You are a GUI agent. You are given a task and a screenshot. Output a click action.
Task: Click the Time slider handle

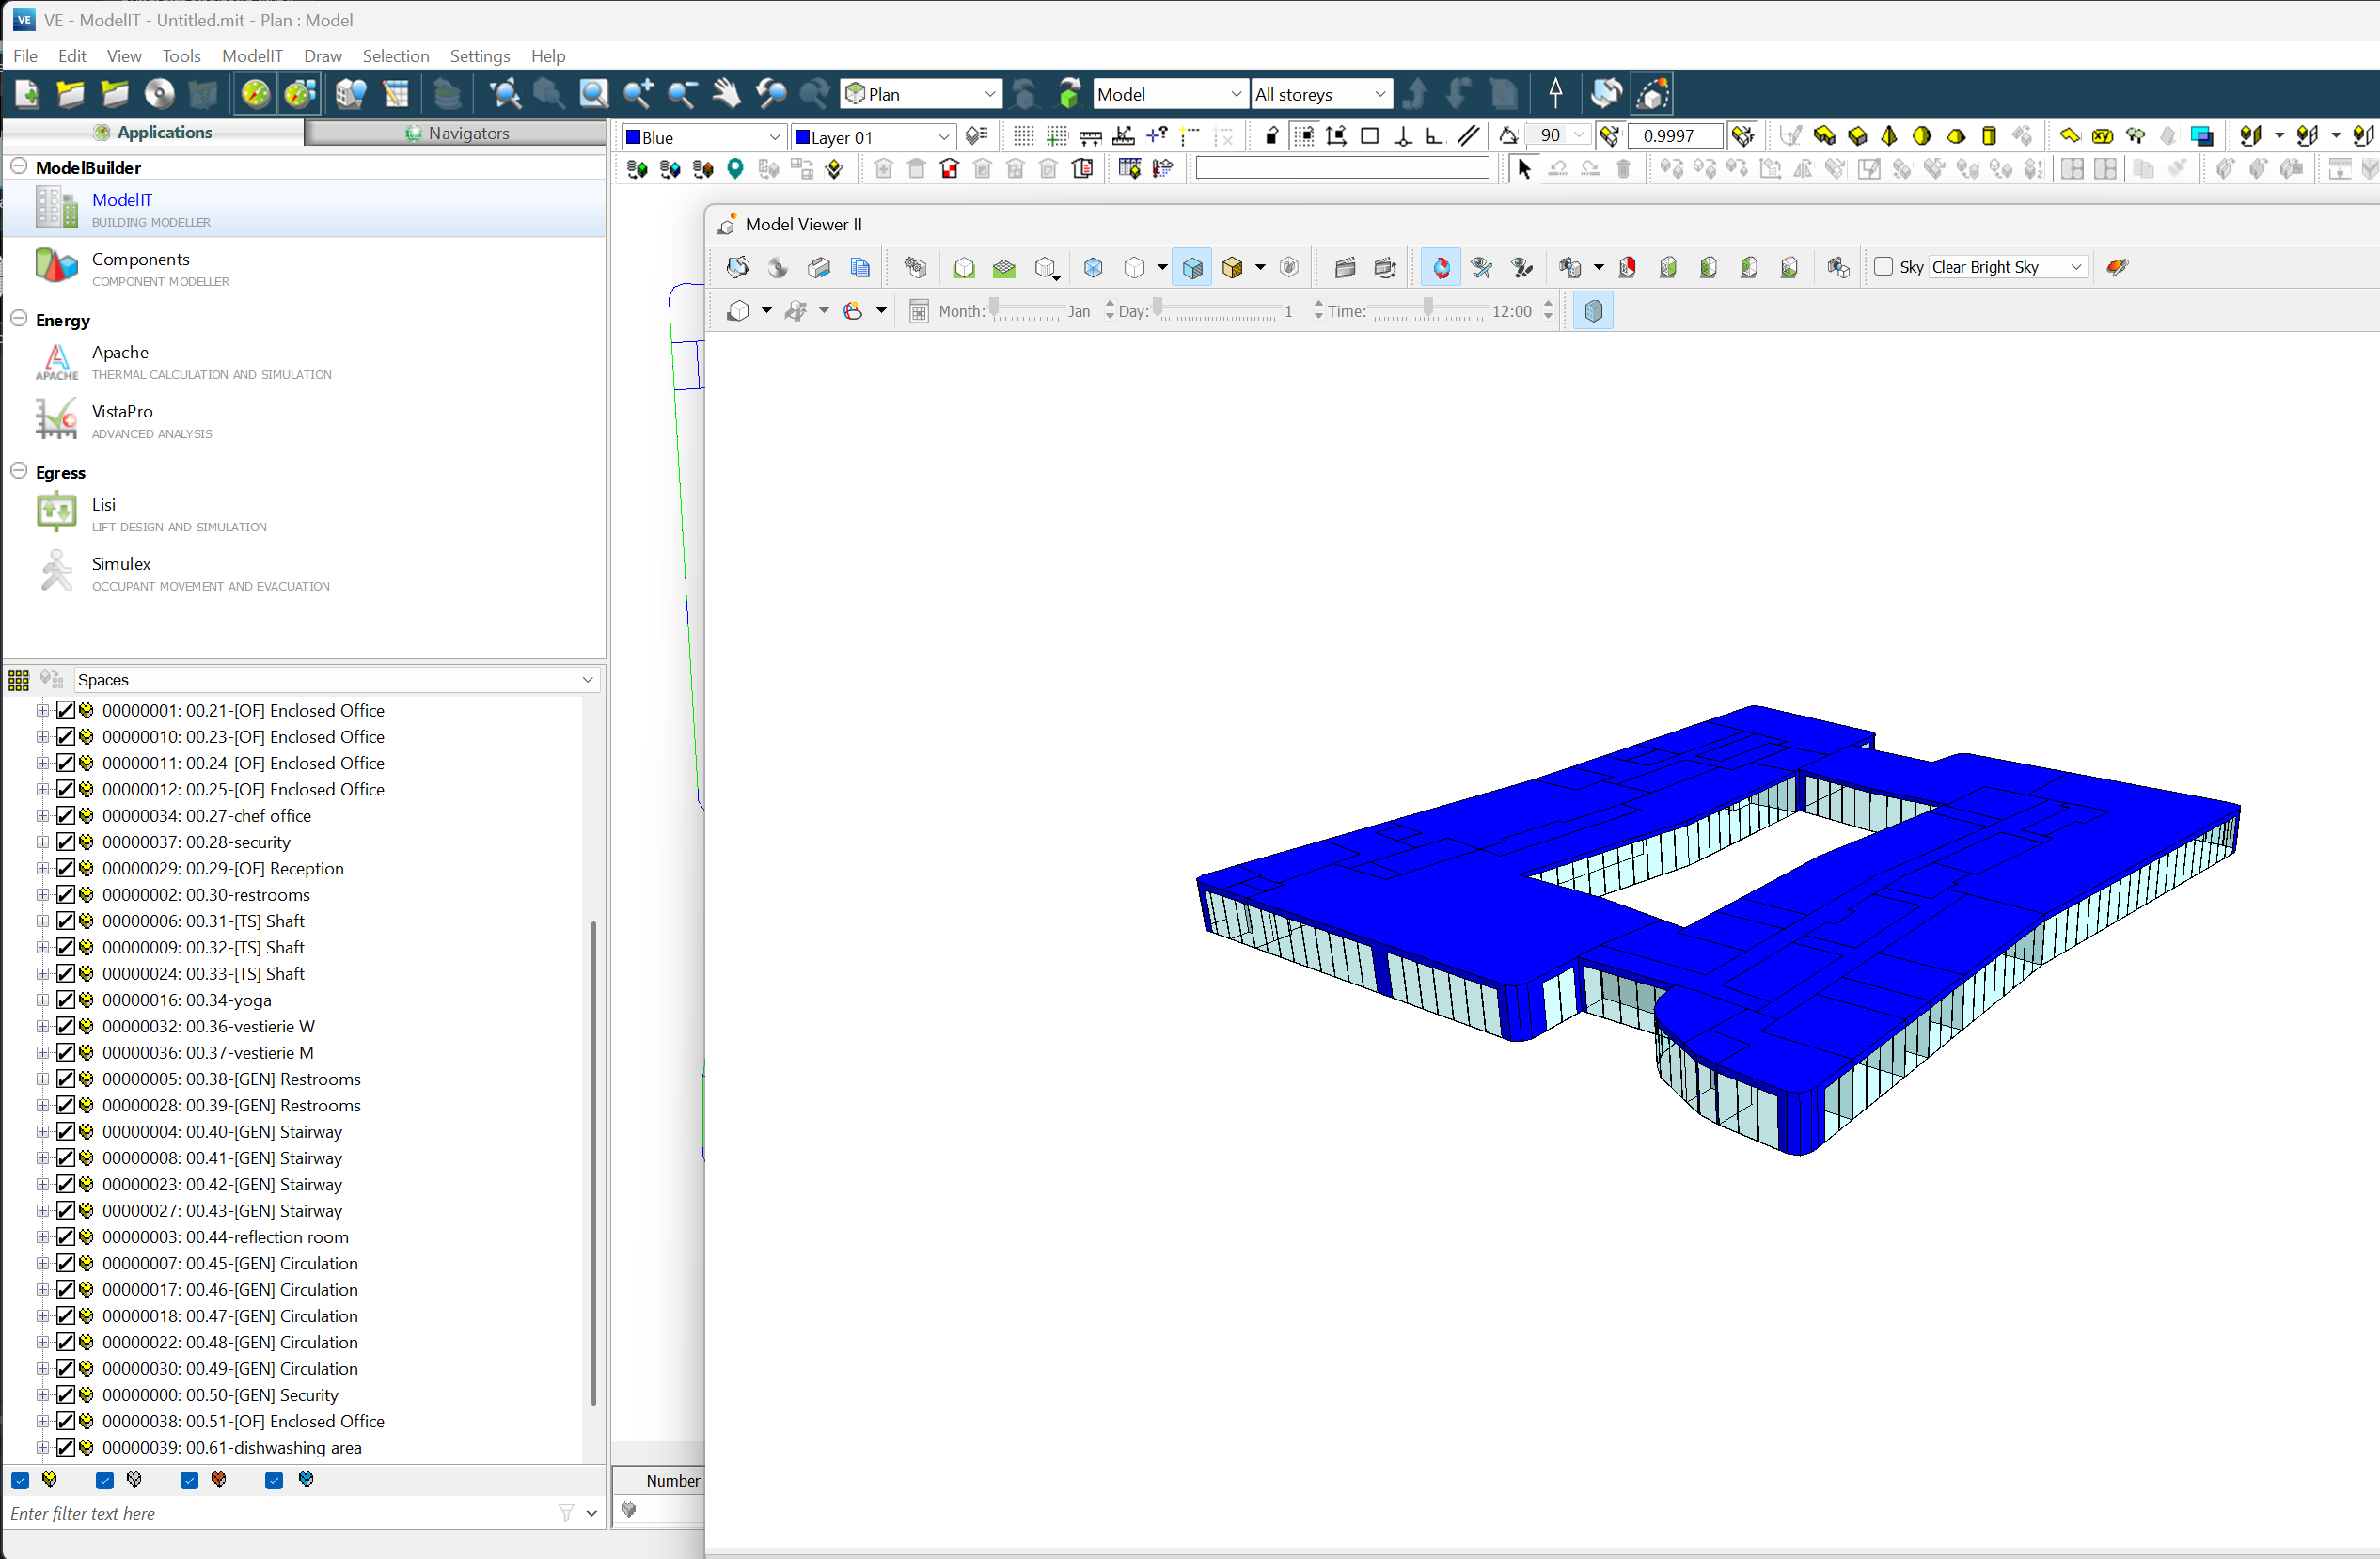[x=1427, y=307]
